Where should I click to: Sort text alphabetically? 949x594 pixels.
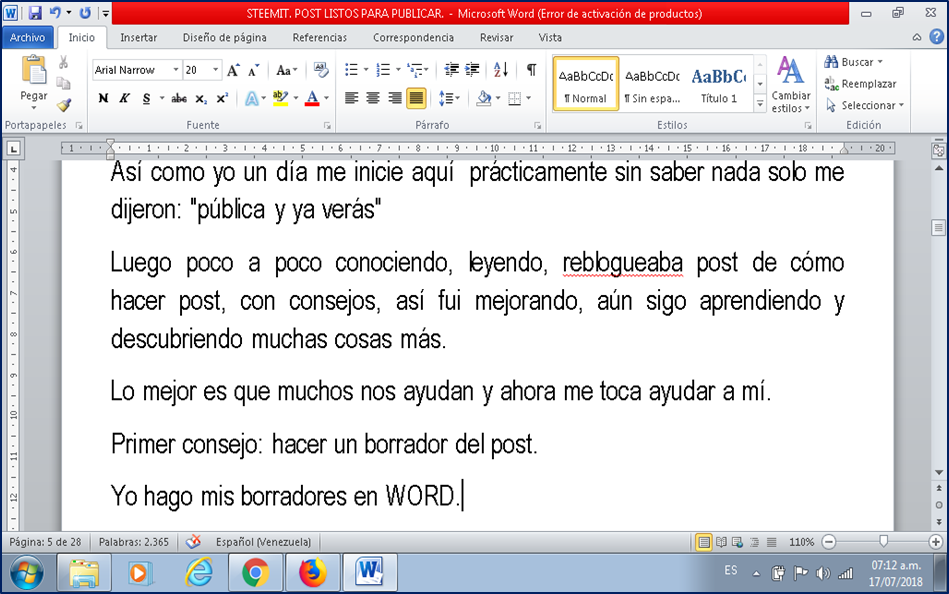[x=501, y=70]
